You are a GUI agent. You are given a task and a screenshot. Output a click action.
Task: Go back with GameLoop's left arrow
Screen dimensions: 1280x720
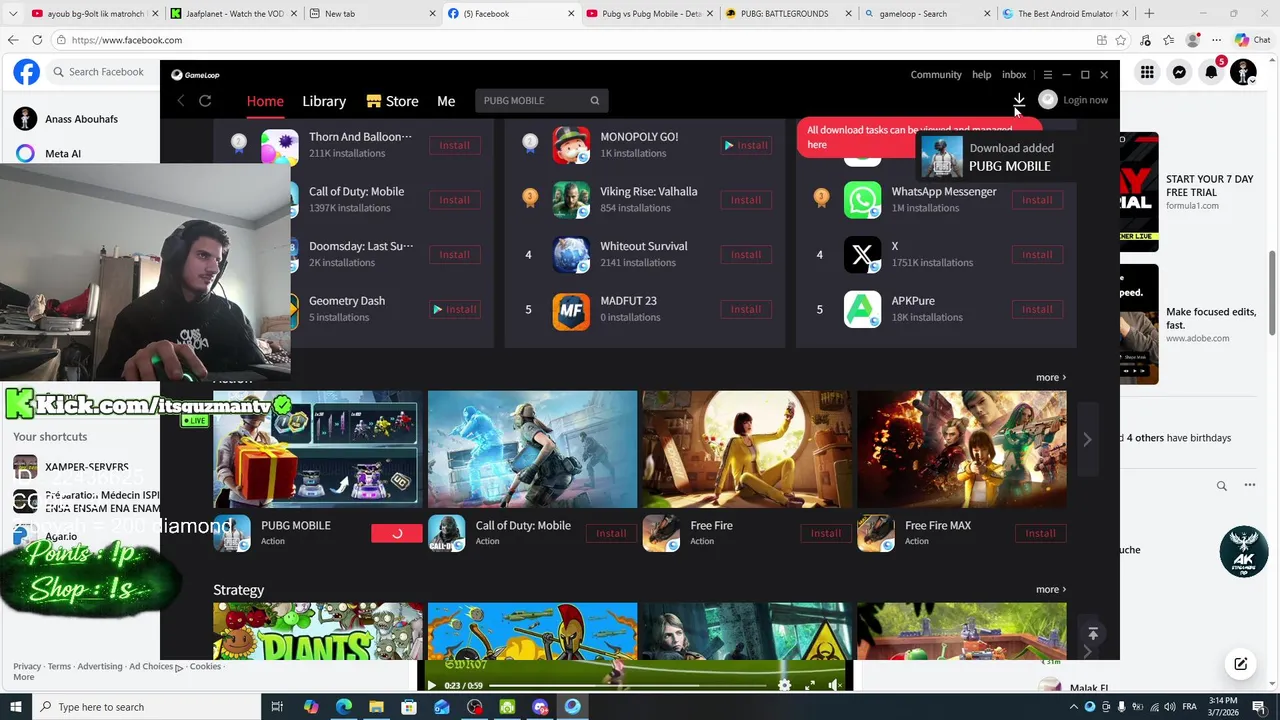pyautogui.click(x=181, y=101)
